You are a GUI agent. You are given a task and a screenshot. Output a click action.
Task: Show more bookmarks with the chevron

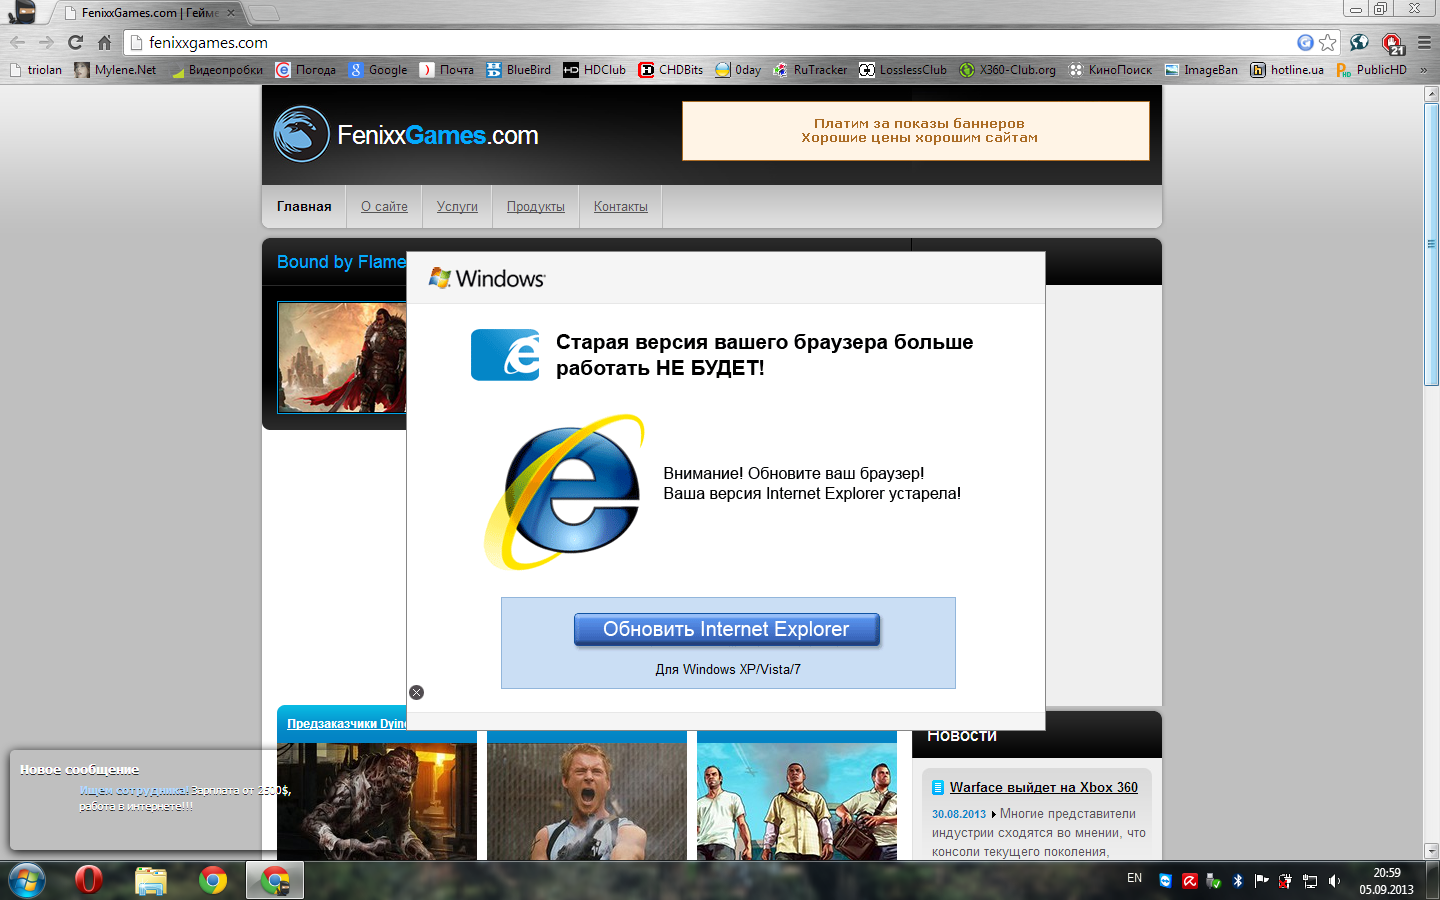(x=1424, y=70)
